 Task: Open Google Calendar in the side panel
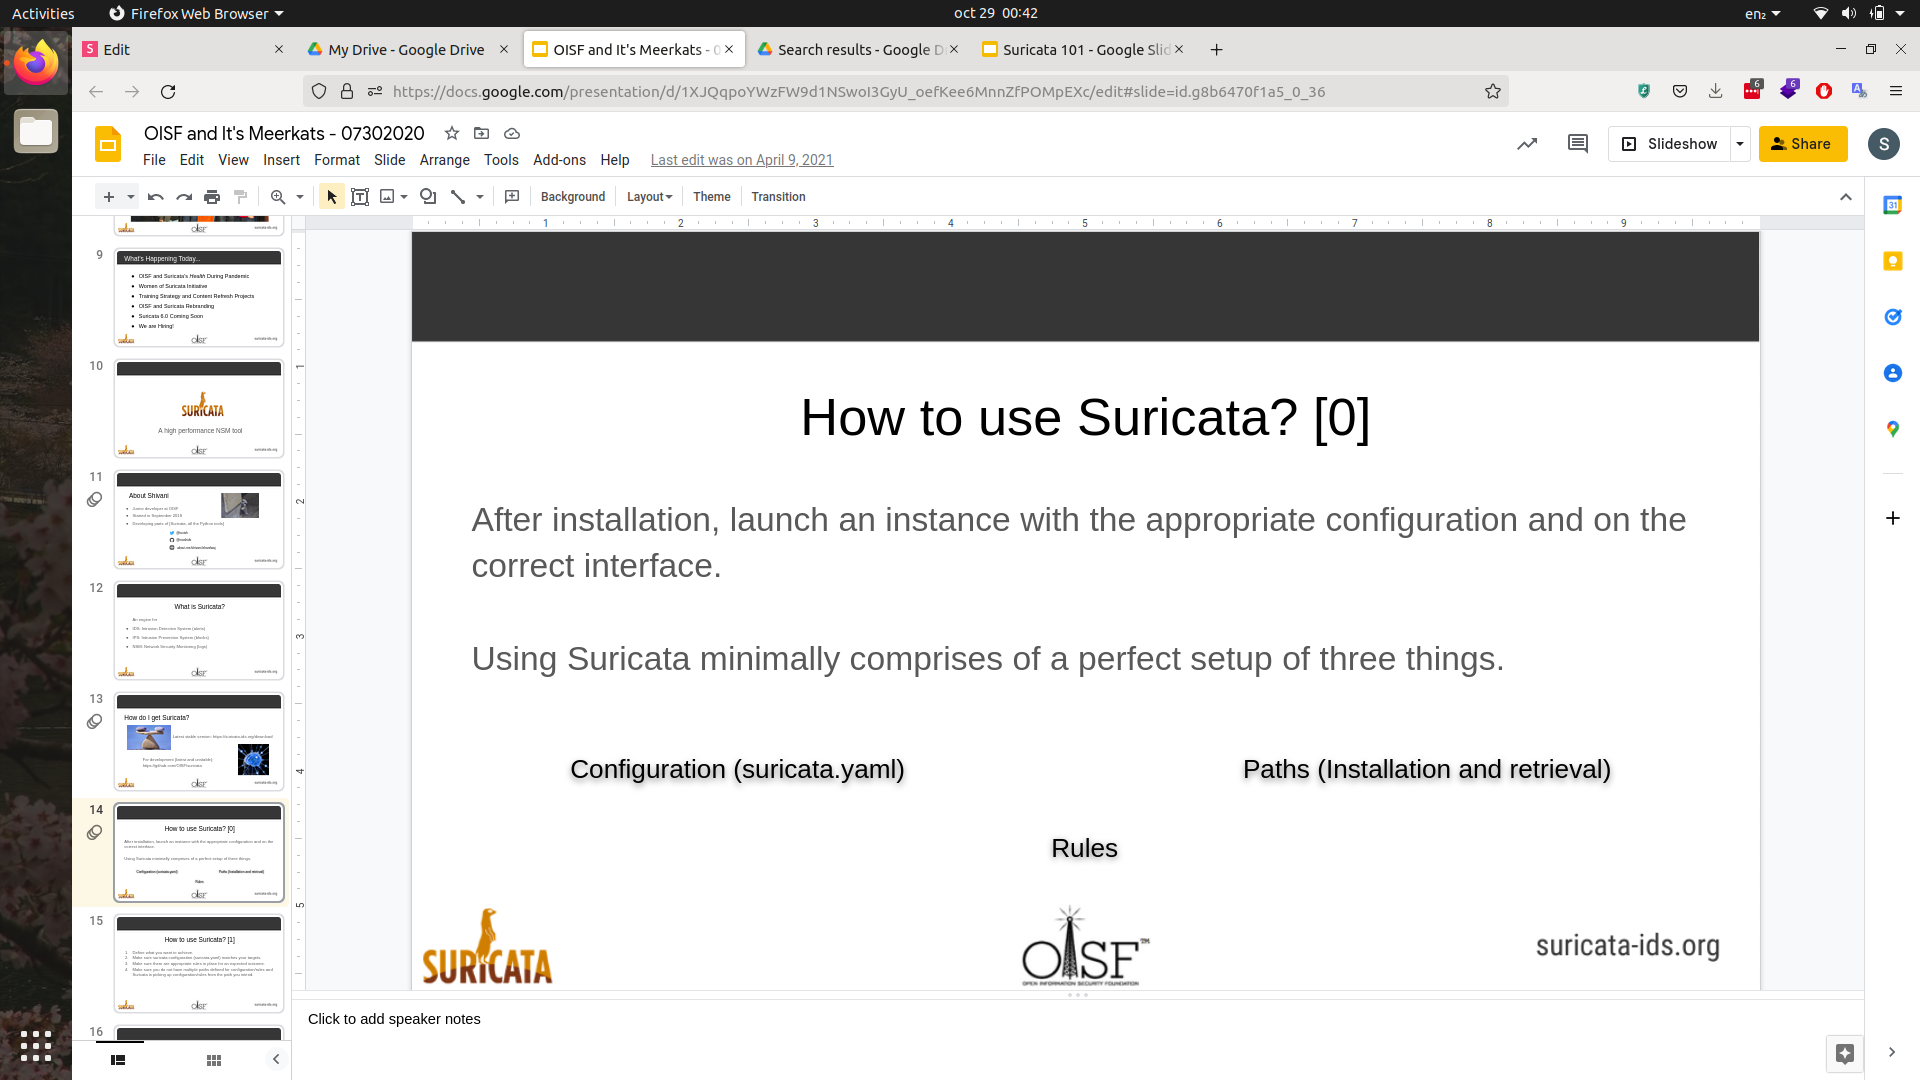tap(1892, 205)
